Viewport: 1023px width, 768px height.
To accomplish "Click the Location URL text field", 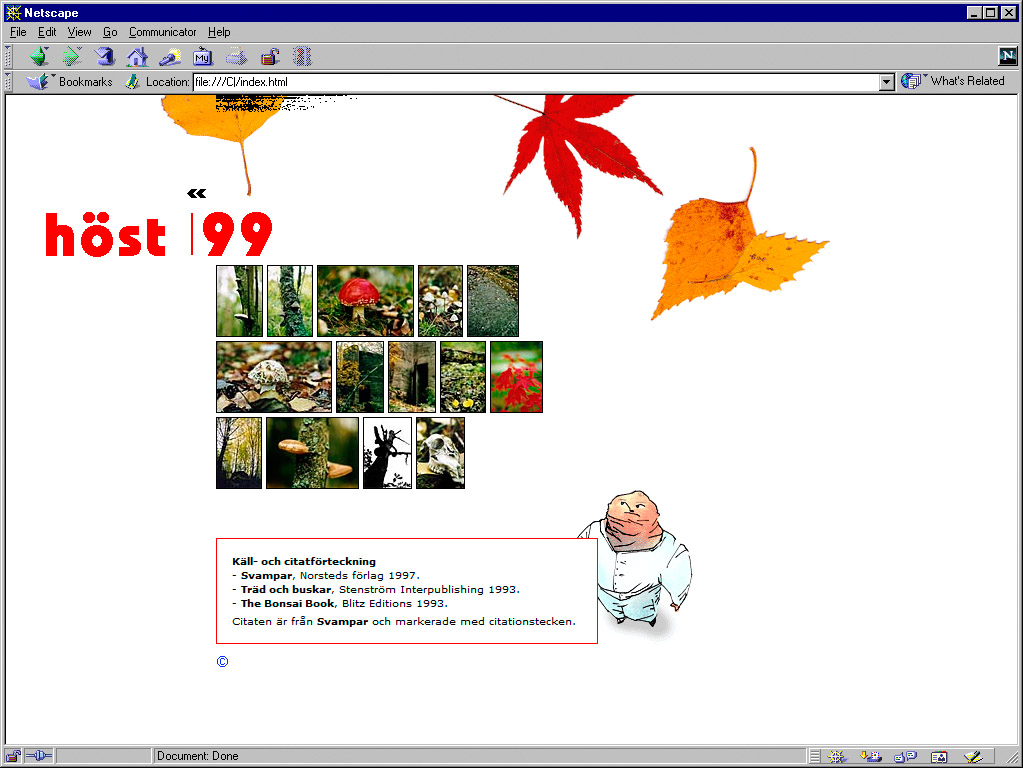I will tap(530, 82).
